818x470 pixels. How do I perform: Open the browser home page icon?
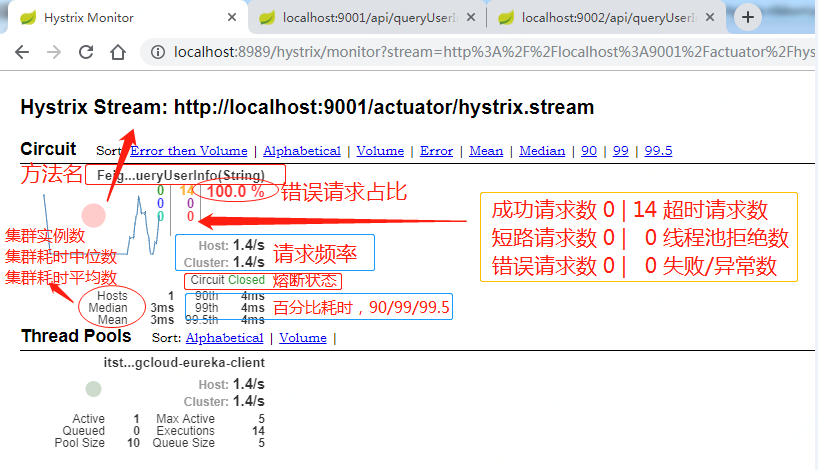(118, 52)
